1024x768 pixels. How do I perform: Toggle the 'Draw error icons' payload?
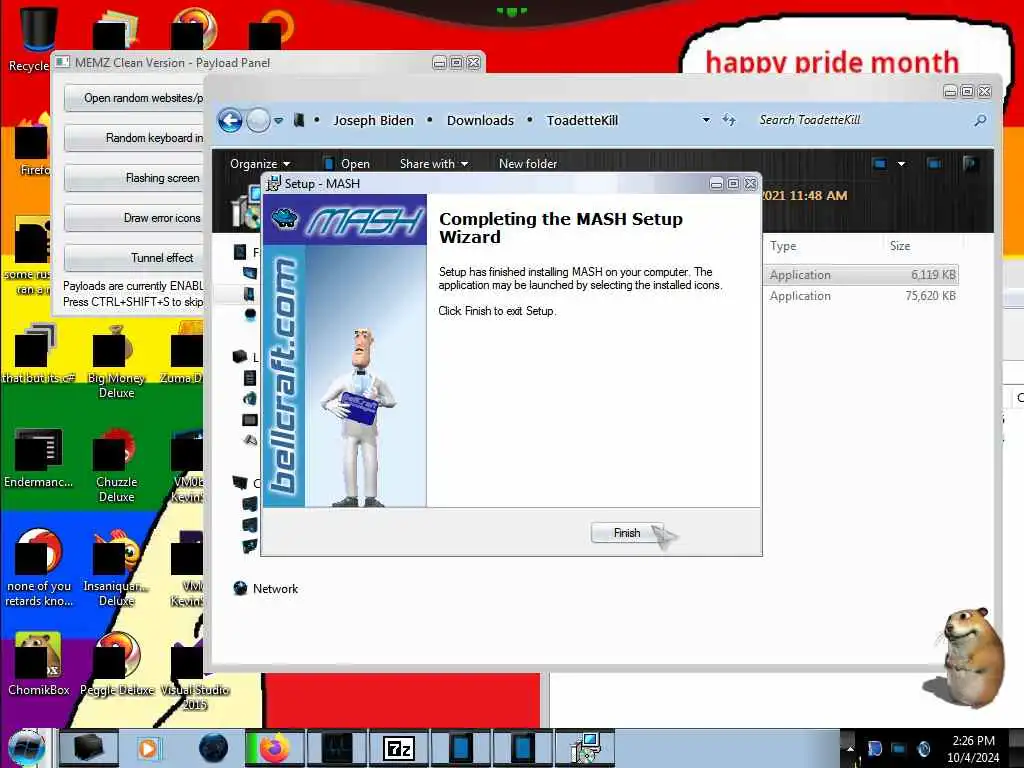click(135, 217)
